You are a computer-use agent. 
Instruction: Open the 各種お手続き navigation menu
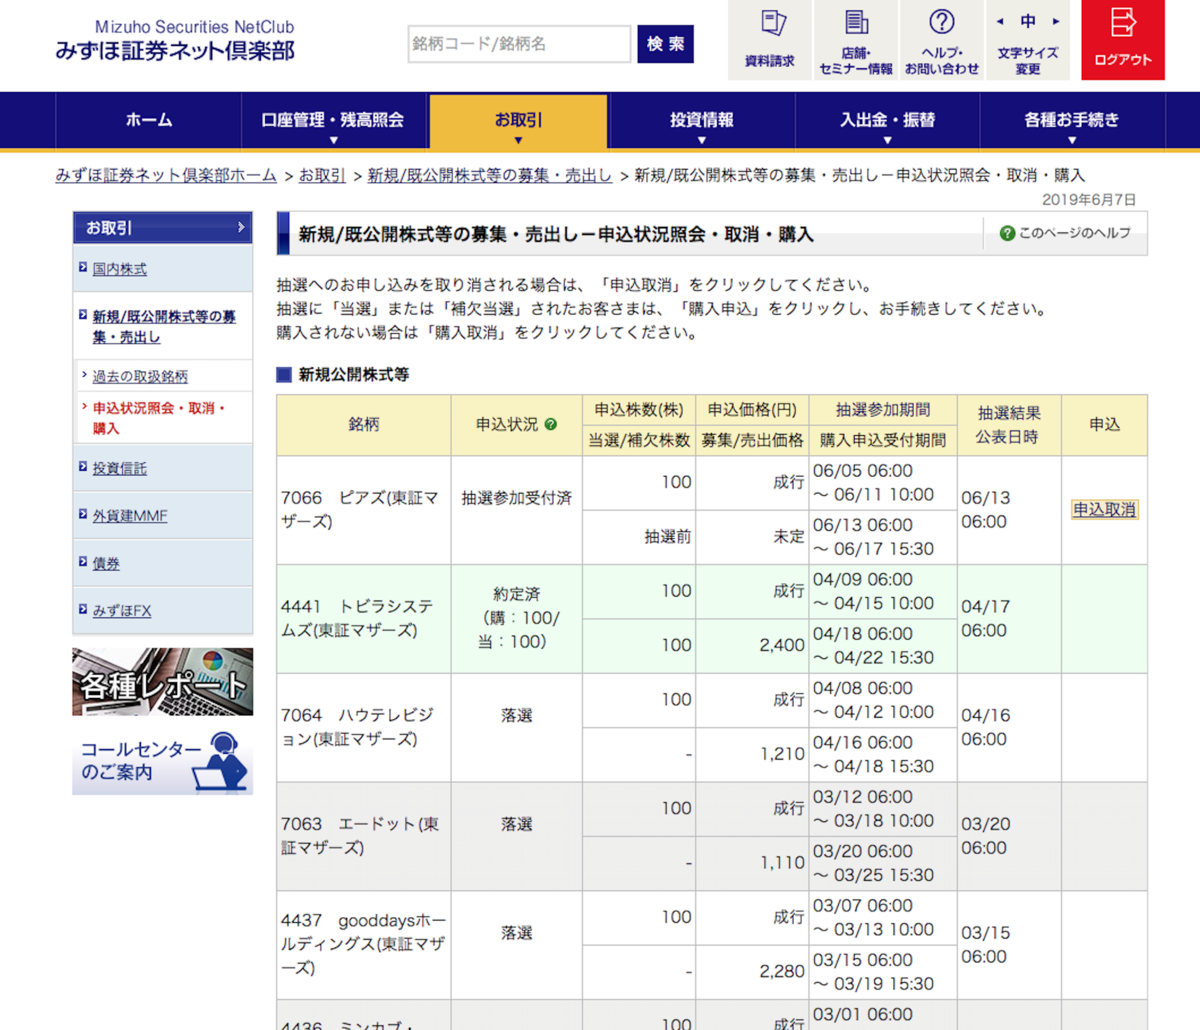(x=1072, y=121)
